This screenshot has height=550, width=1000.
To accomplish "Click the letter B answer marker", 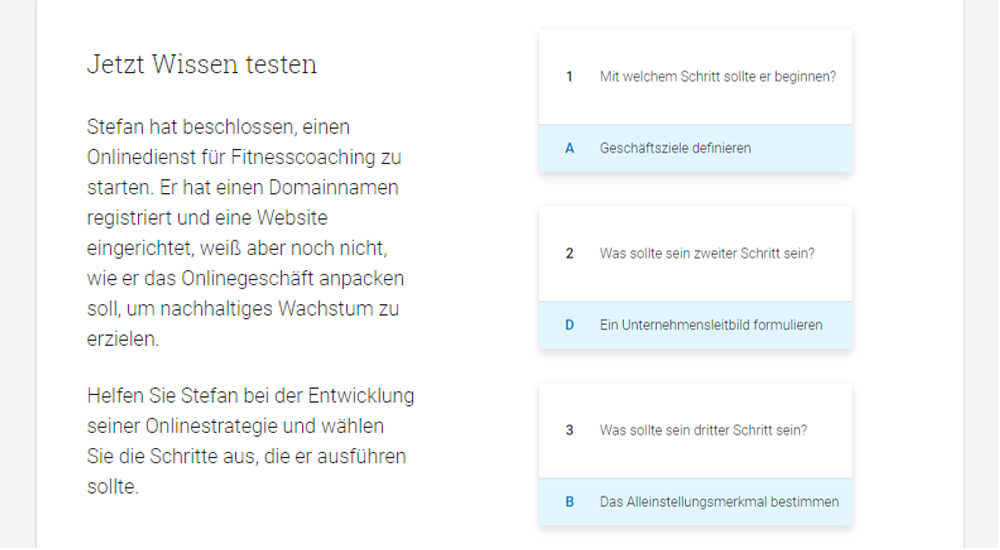I will (570, 502).
